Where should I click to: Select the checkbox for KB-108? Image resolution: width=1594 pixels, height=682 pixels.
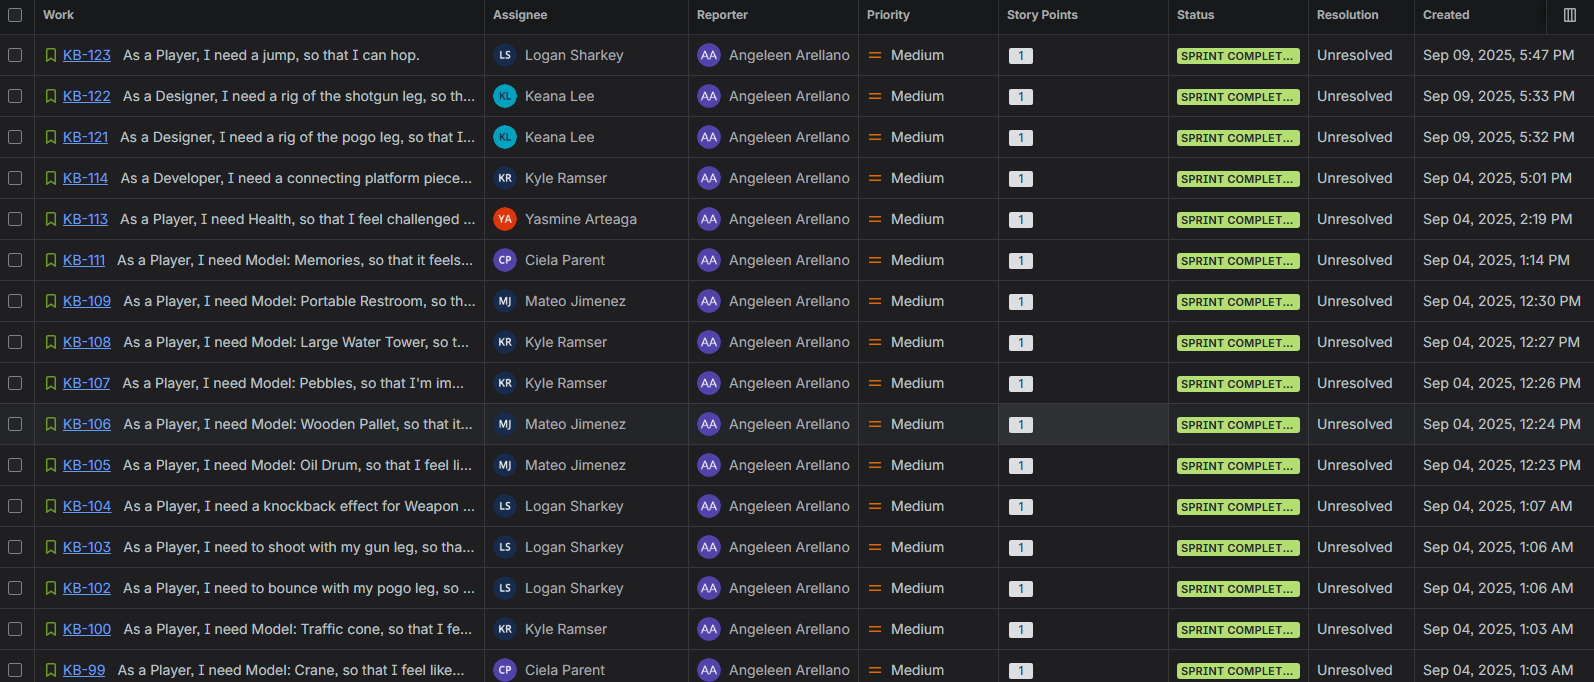(15, 342)
